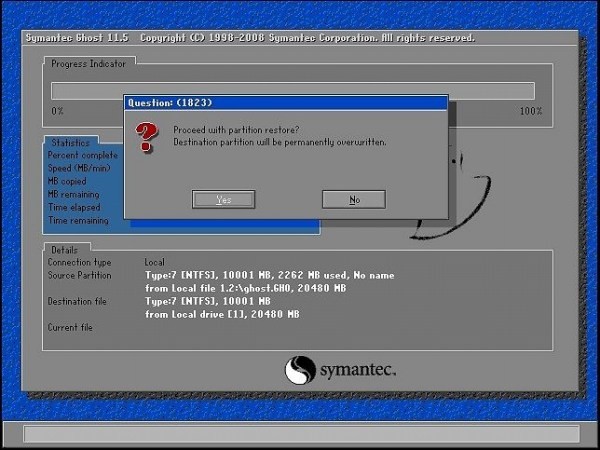
Task: Click Yes to proceed with partition restore
Action: (223, 199)
